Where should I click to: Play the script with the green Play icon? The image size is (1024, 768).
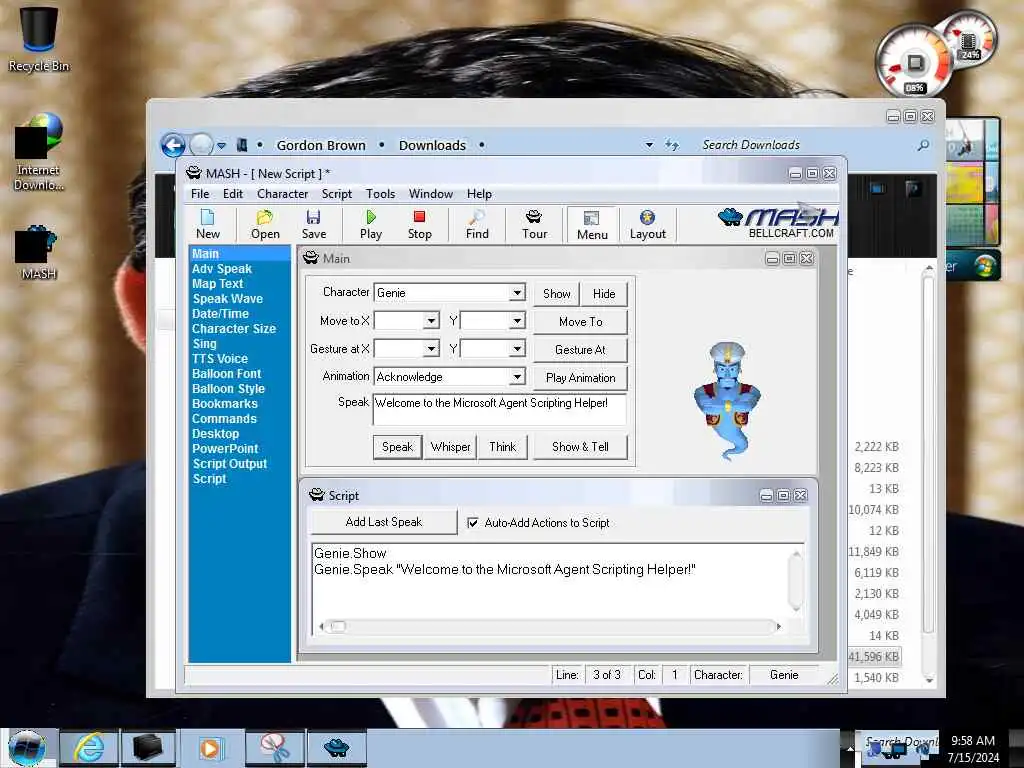[x=370, y=224]
